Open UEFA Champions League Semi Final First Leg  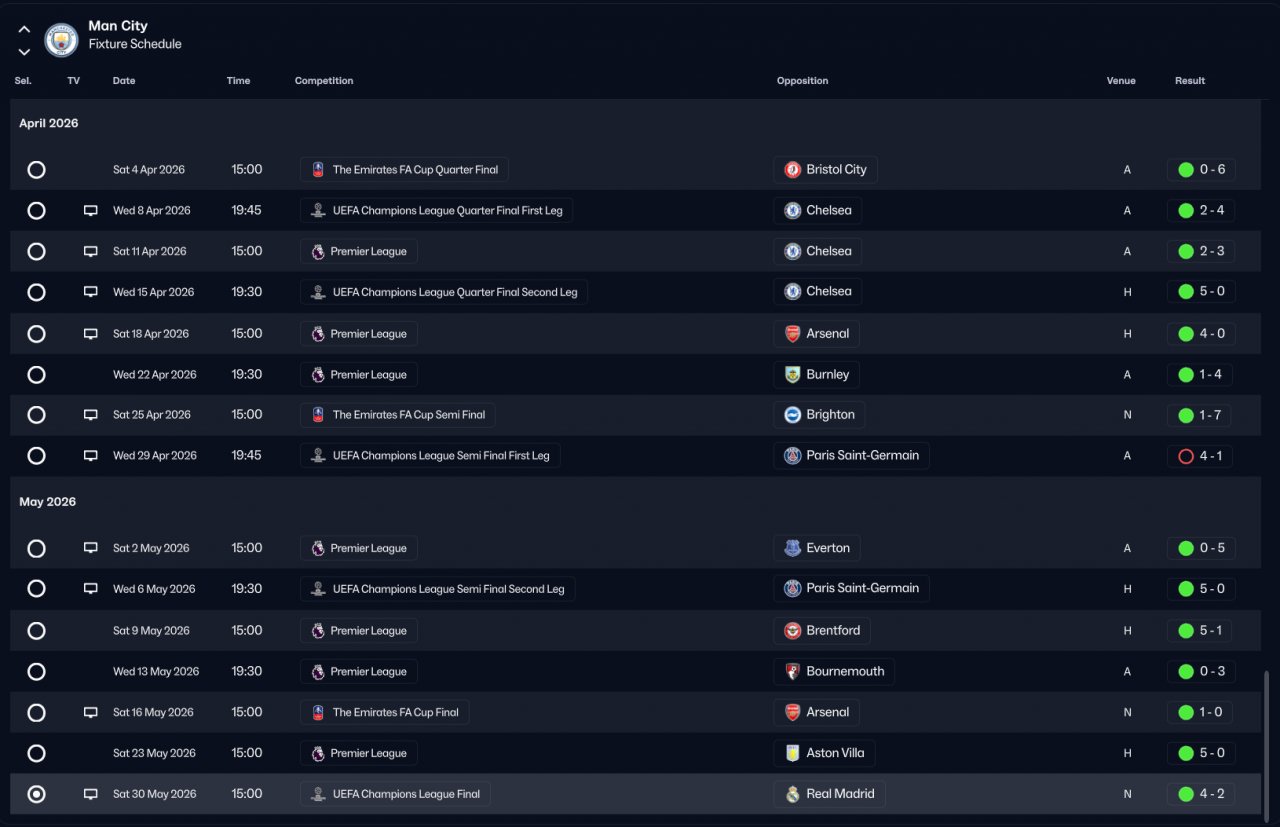pyautogui.click(x=430, y=456)
